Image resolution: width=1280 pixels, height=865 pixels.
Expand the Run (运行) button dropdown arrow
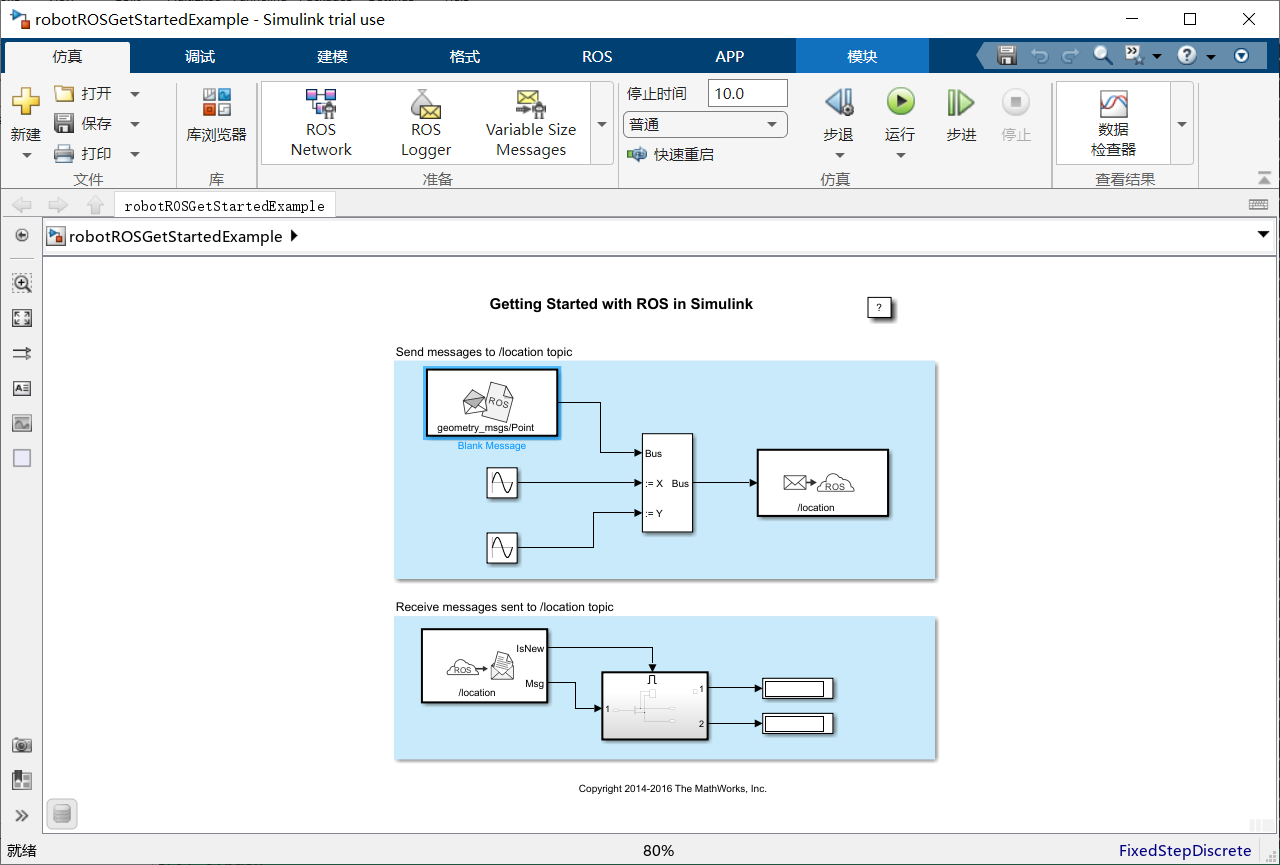point(900,155)
